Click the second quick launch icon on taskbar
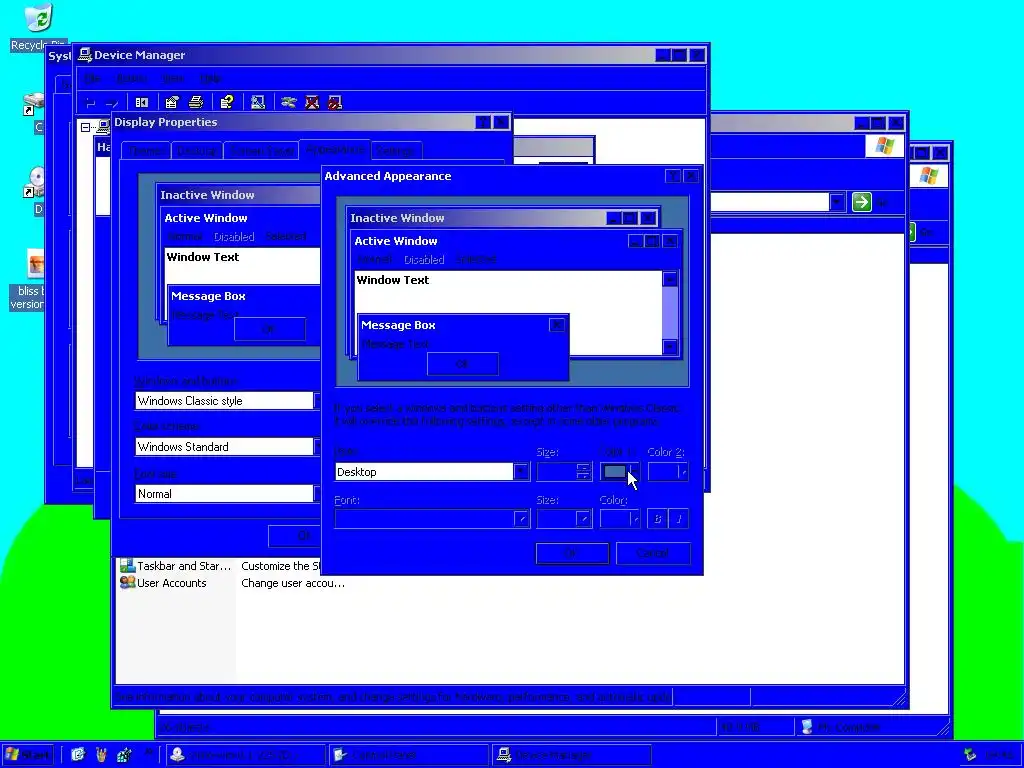Screen dimensions: 1024x768 tap(101, 755)
